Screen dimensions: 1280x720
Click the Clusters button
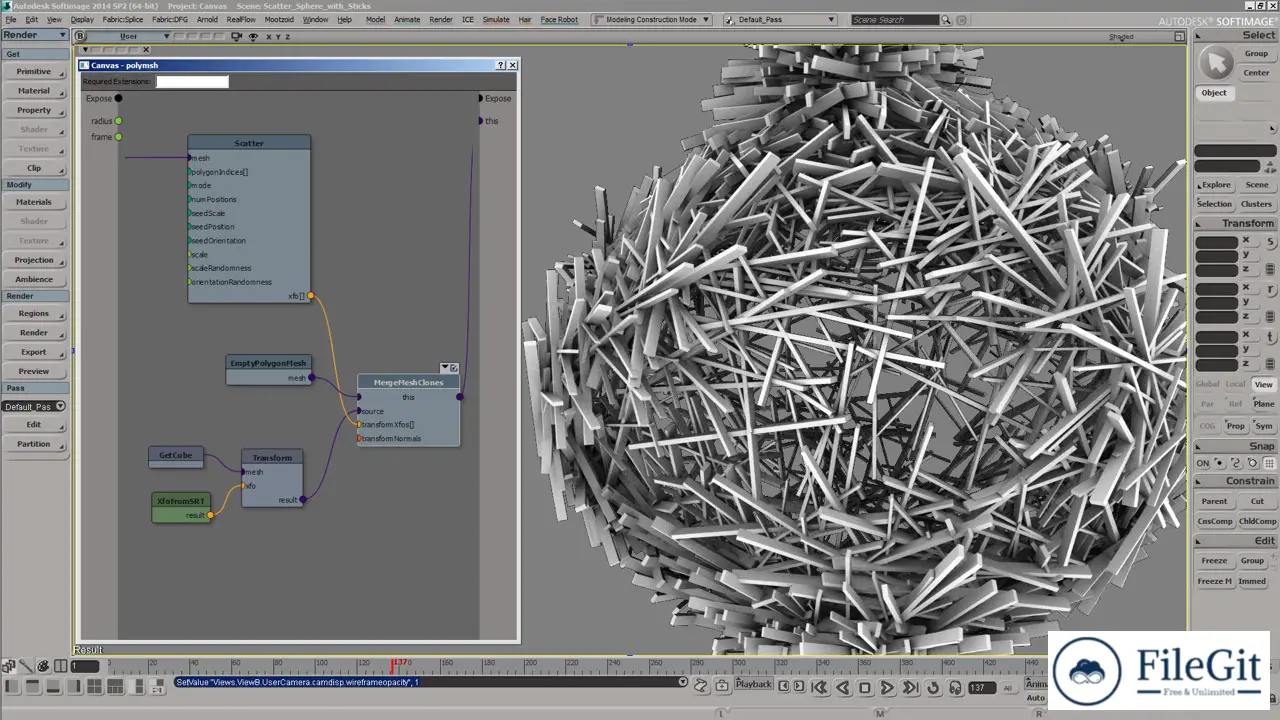[x=1257, y=204]
